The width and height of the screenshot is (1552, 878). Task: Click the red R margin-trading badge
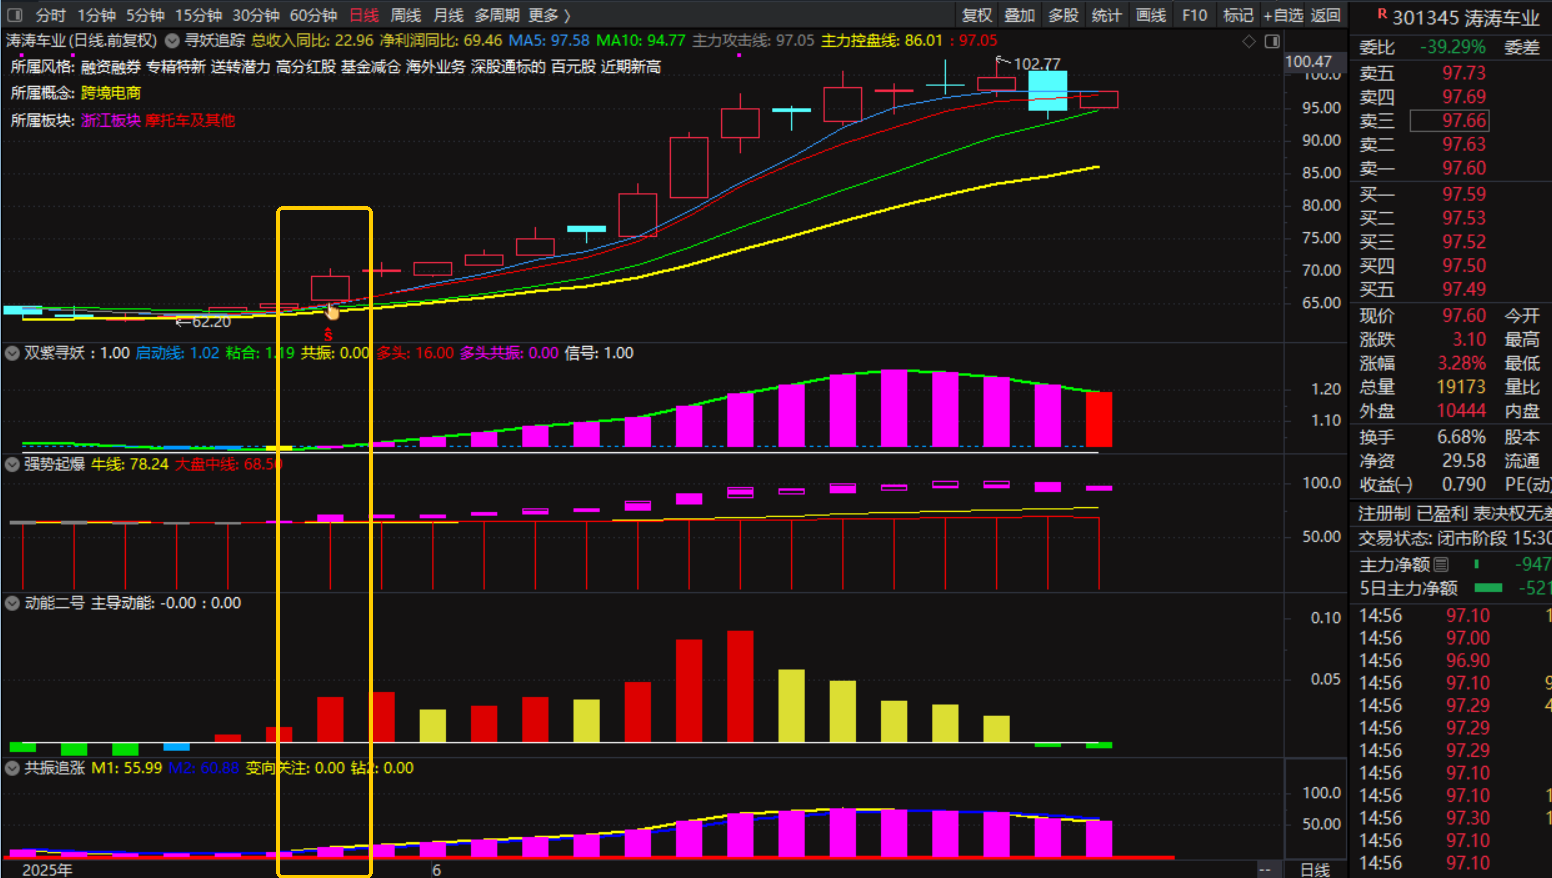1382,15
